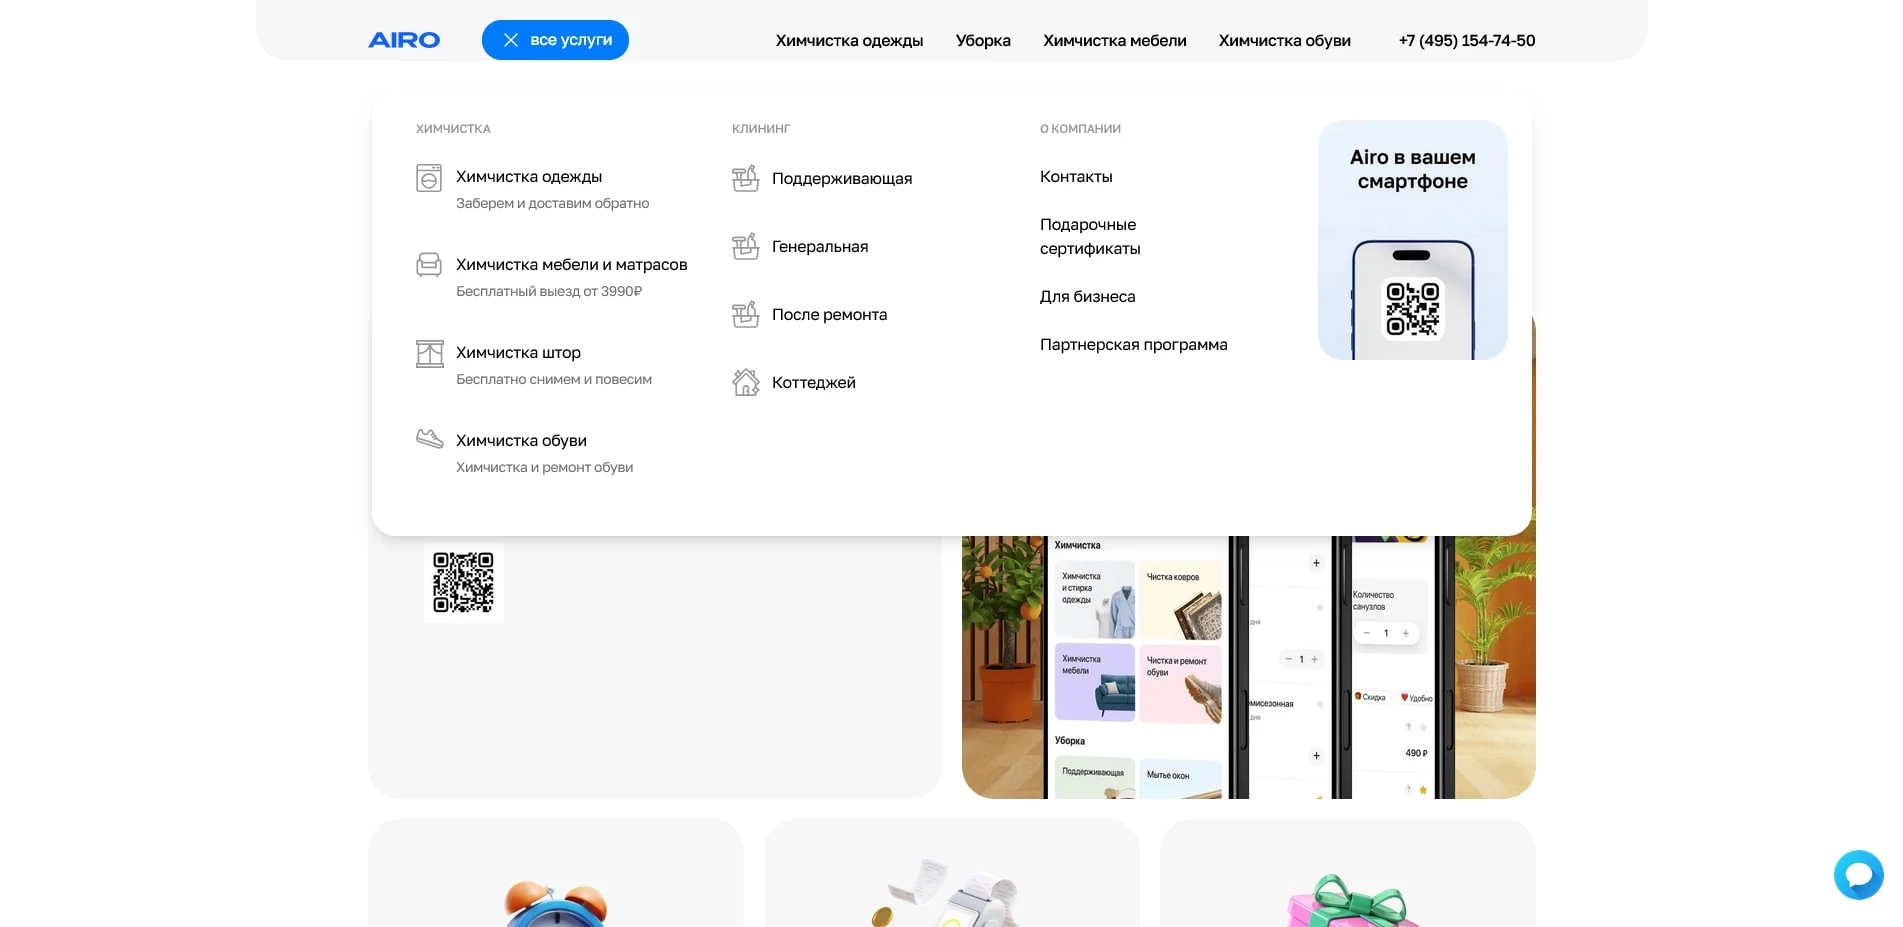Choose the Для бизнеса link

click(x=1087, y=297)
